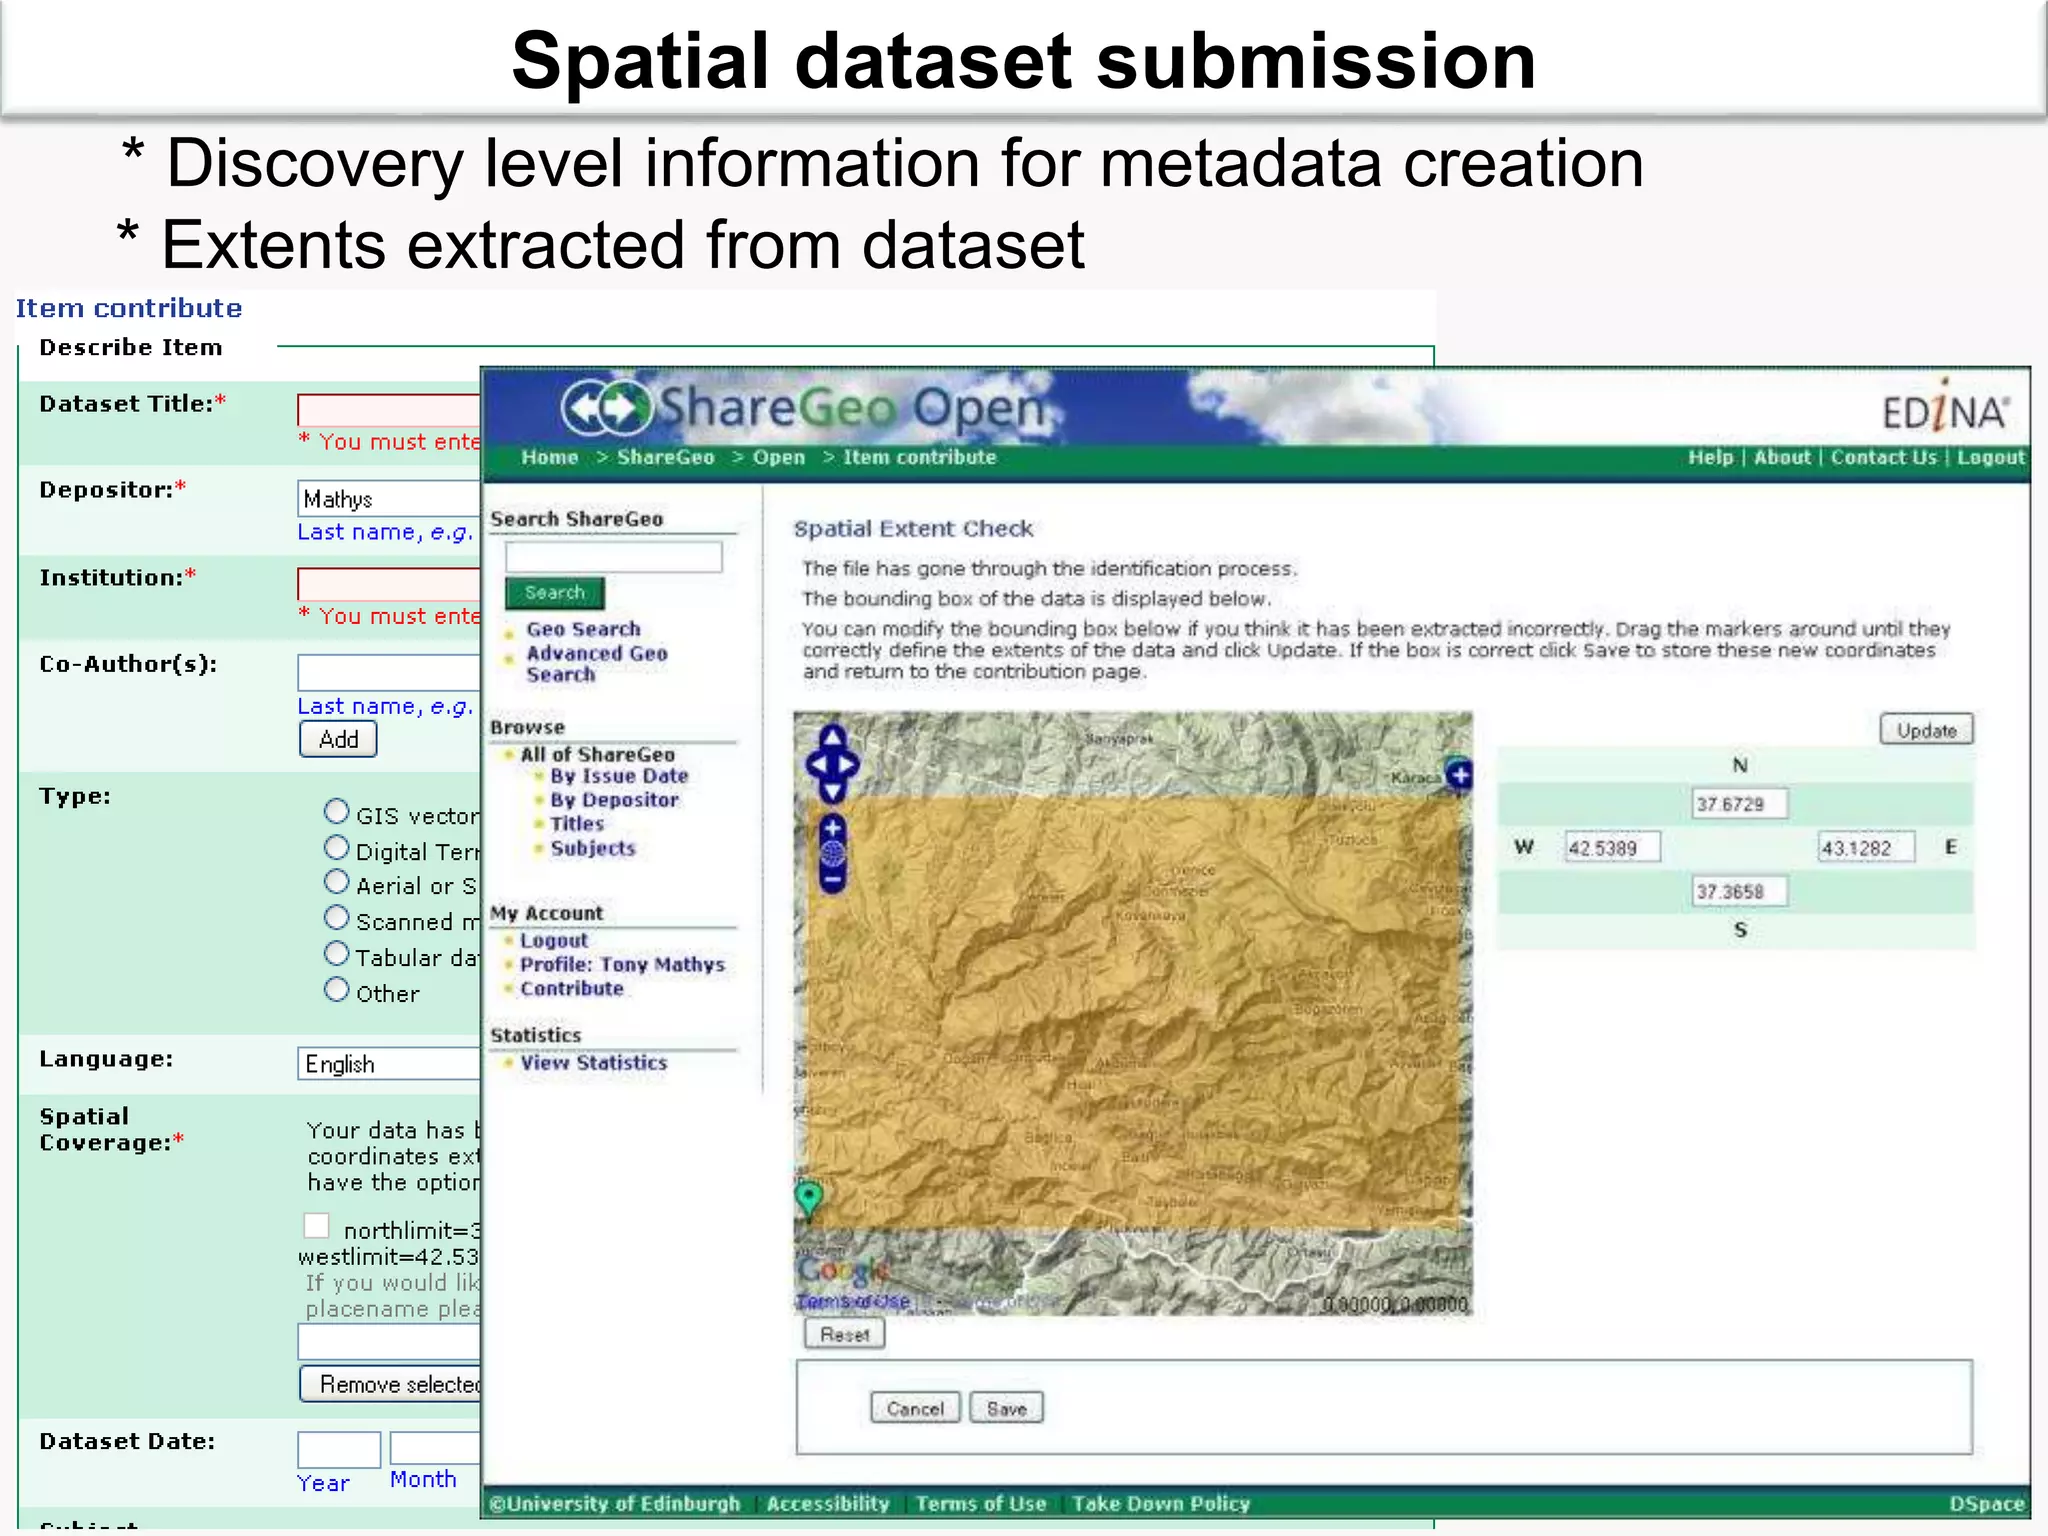This screenshot has height=1536, width=2048.
Task: Click the green bounding-box marker on the map
Action: pyautogui.click(x=809, y=1197)
